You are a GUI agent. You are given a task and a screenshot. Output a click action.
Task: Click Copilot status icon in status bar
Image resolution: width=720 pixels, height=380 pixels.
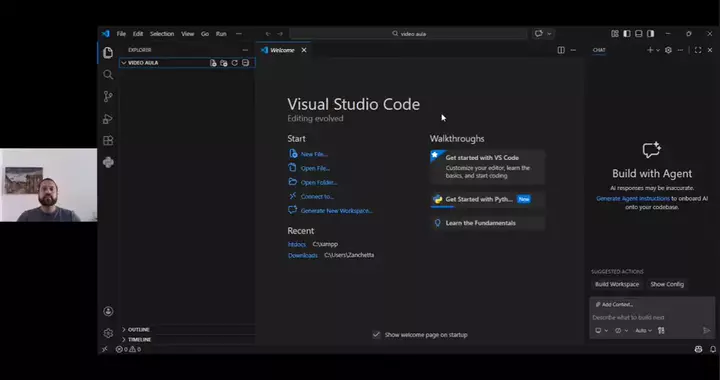(698, 349)
